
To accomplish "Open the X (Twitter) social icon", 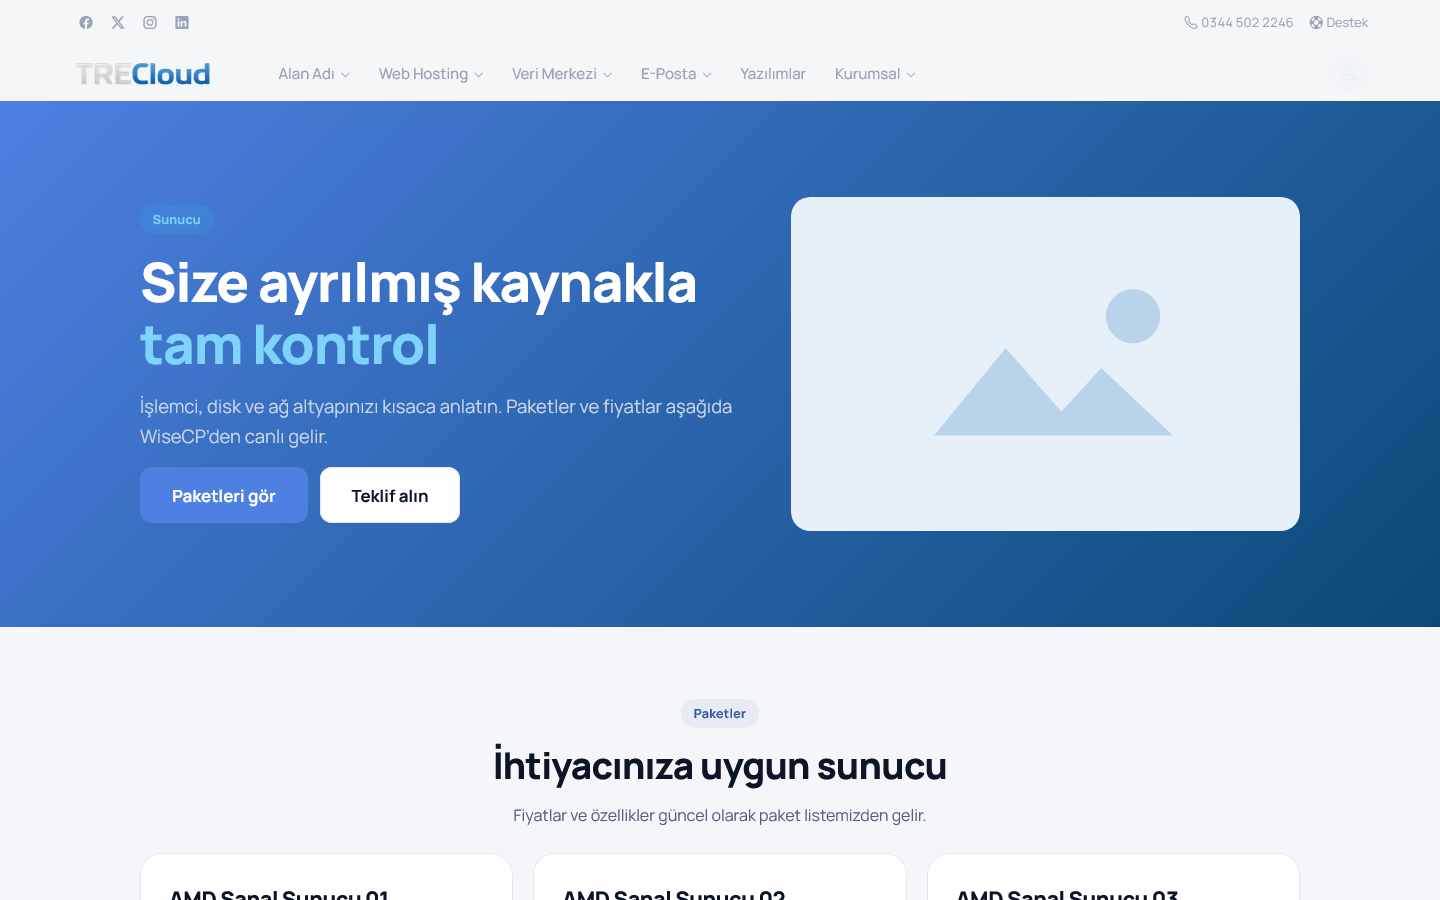I will pyautogui.click(x=118, y=22).
